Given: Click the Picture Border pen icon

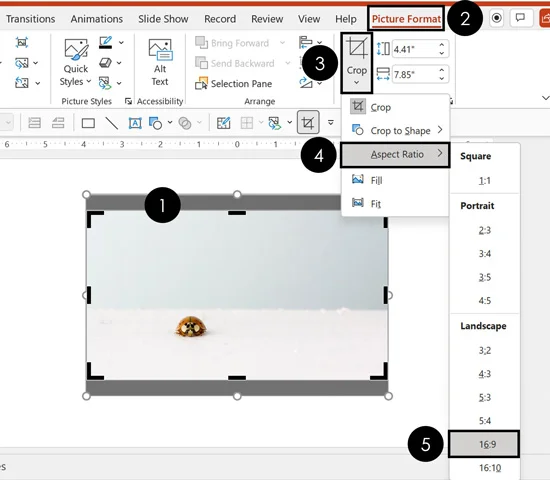Looking at the screenshot, I should (105, 42).
